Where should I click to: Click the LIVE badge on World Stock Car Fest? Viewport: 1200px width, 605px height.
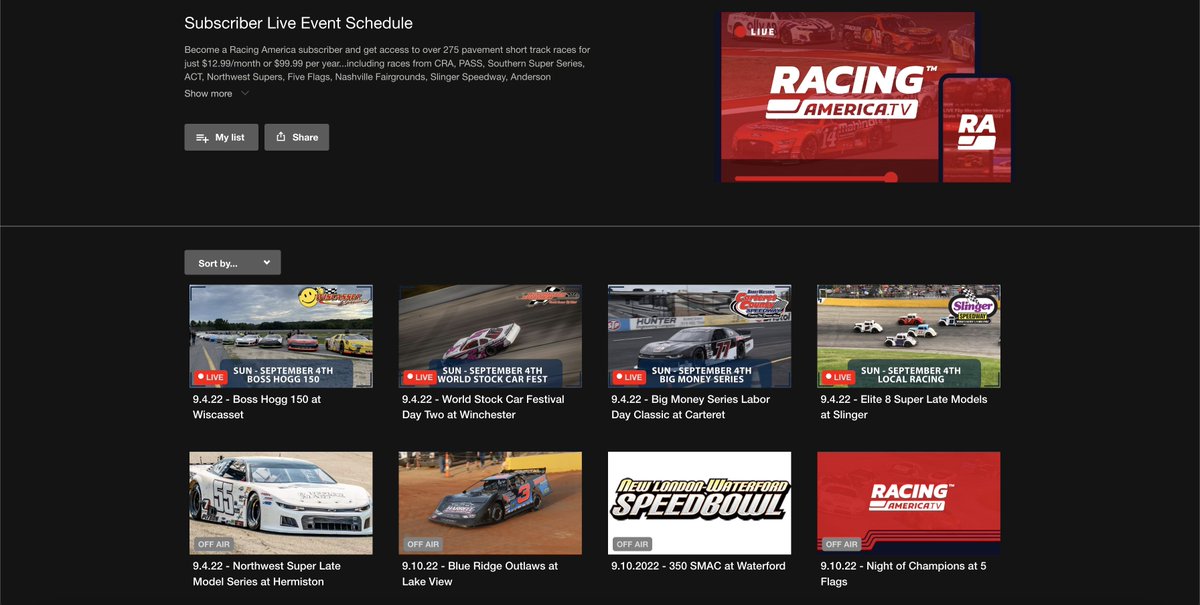419,377
